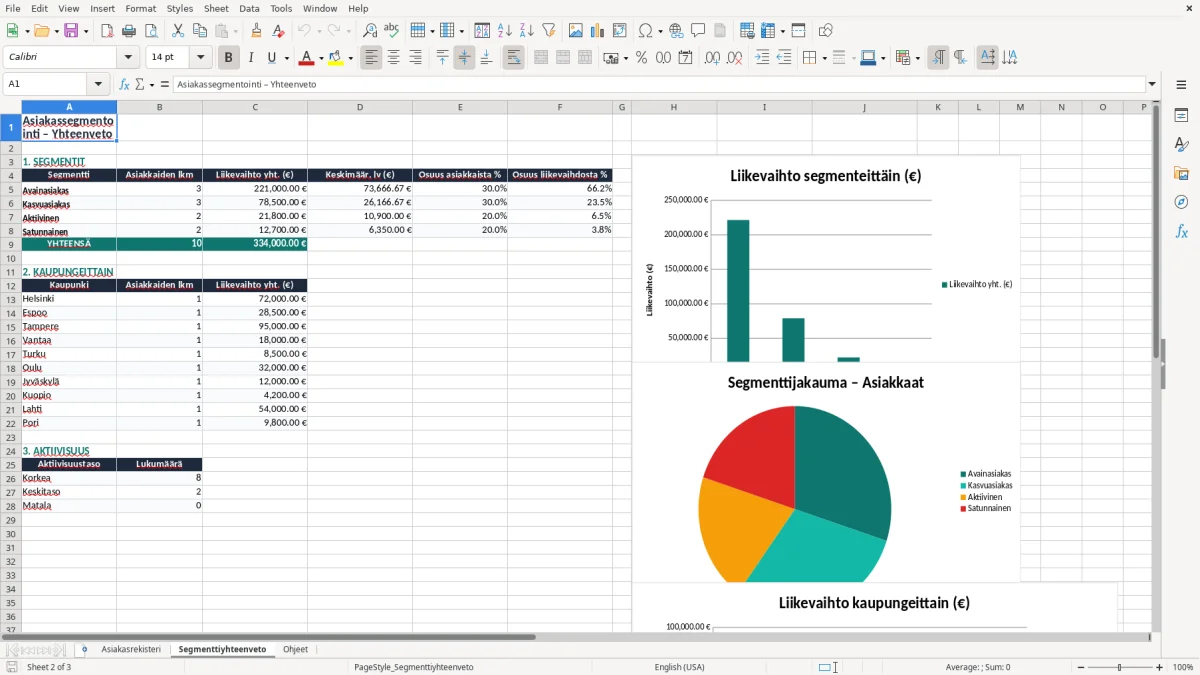Open borders dropdown arrow
This screenshot has height=675, width=1200.
coord(825,58)
